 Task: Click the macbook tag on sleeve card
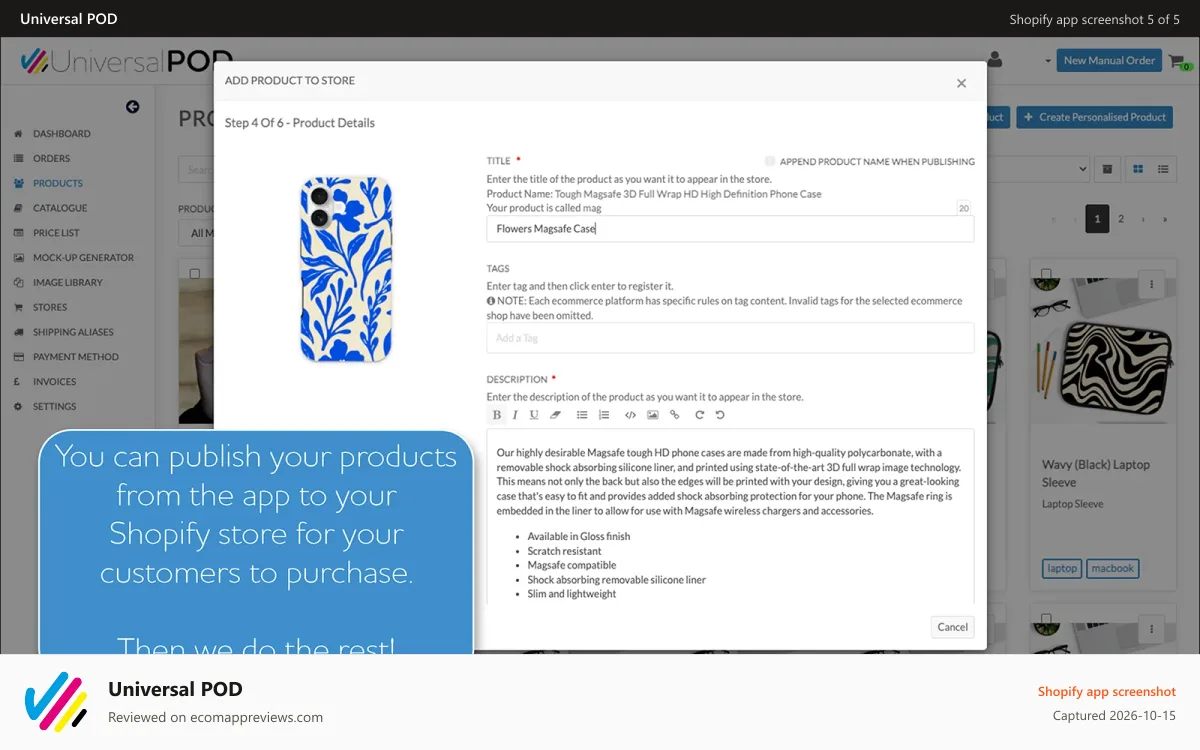[1112, 568]
